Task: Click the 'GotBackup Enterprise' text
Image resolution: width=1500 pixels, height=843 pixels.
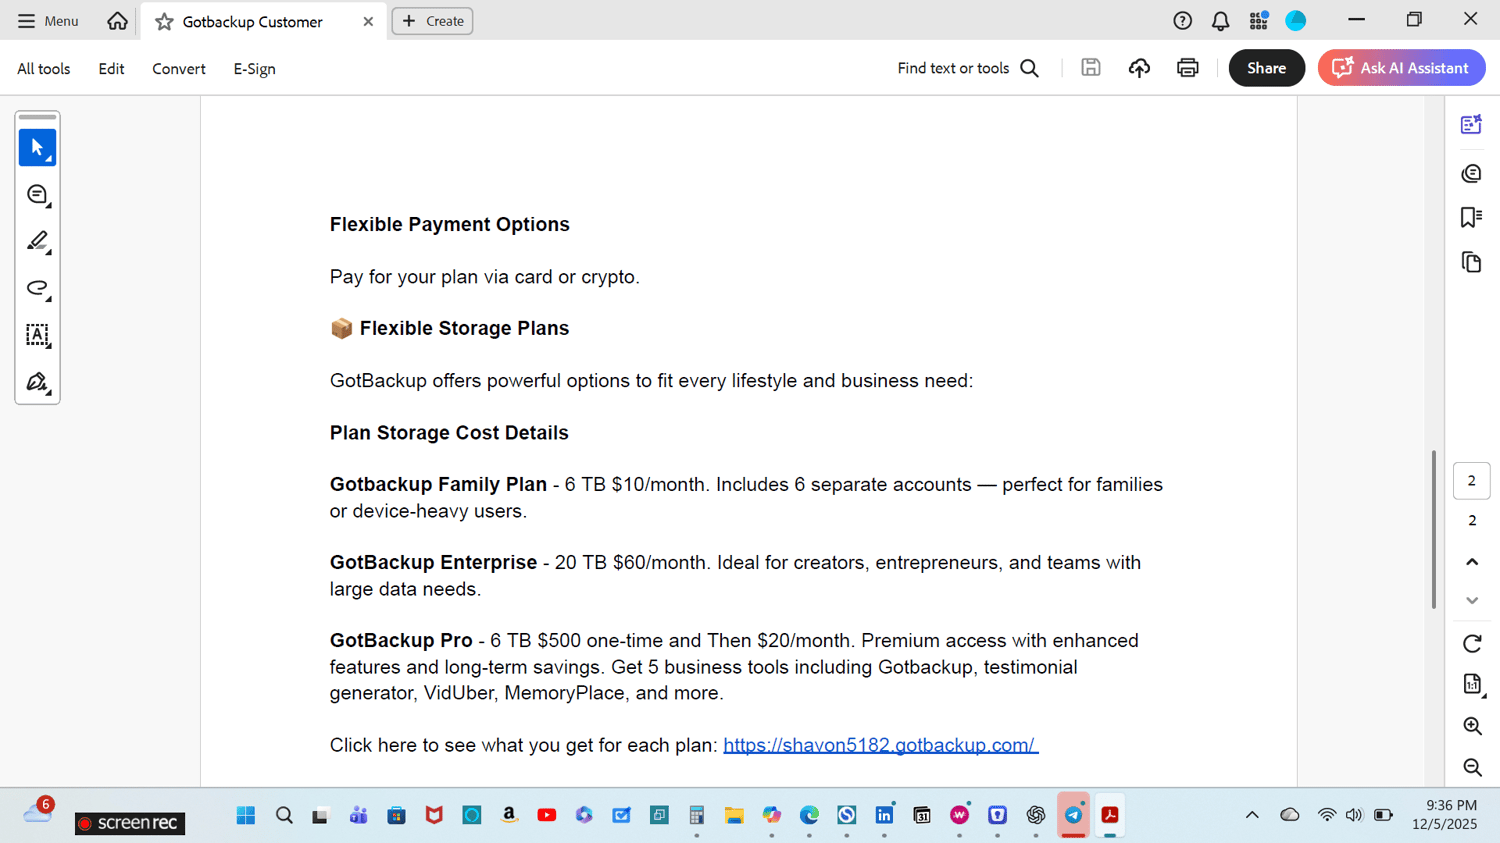Action: pyautogui.click(x=433, y=563)
